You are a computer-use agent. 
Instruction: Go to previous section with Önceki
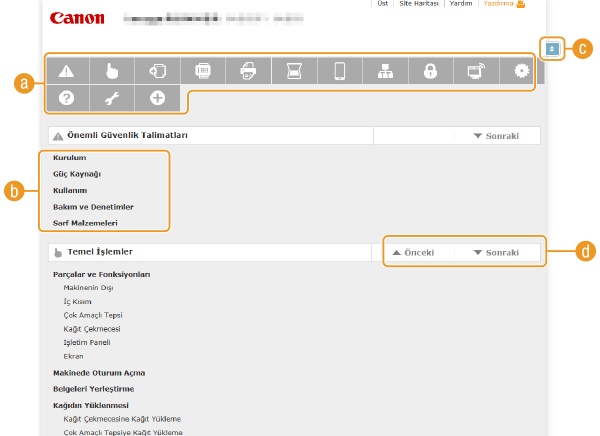tap(414, 253)
